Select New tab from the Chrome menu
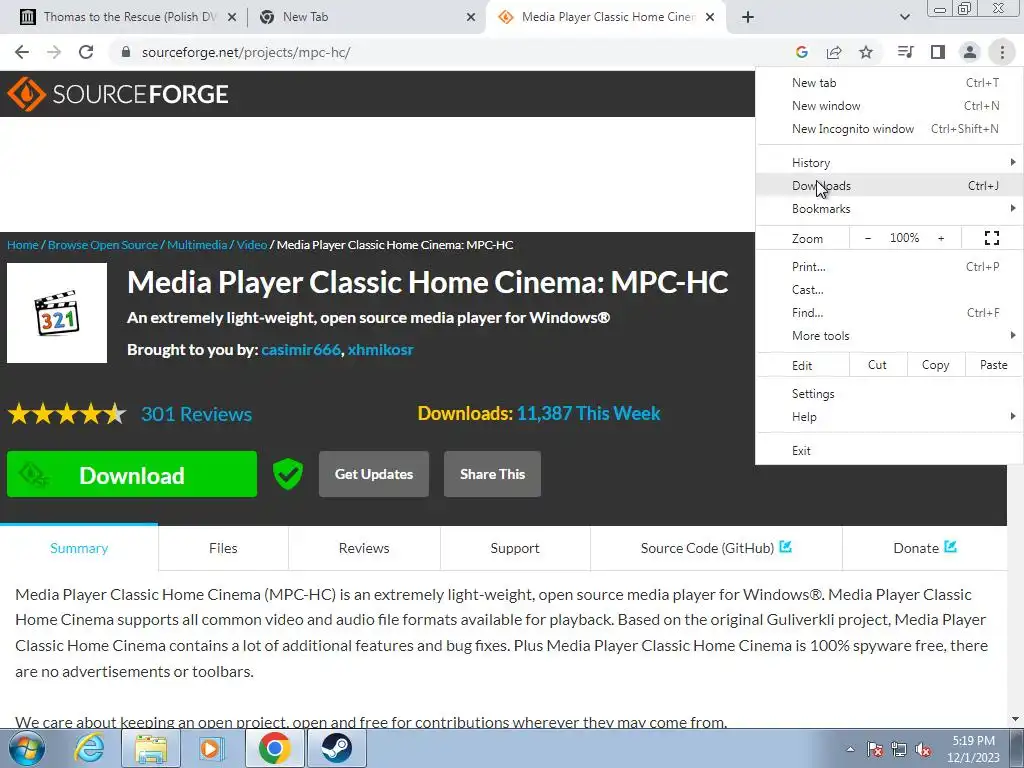This screenshot has width=1024, height=768. (x=889, y=83)
